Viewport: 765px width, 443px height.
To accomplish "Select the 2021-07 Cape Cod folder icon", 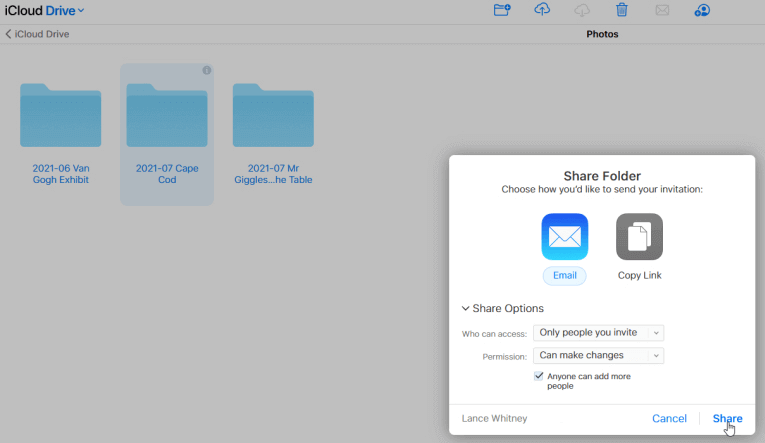I will tap(167, 115).
